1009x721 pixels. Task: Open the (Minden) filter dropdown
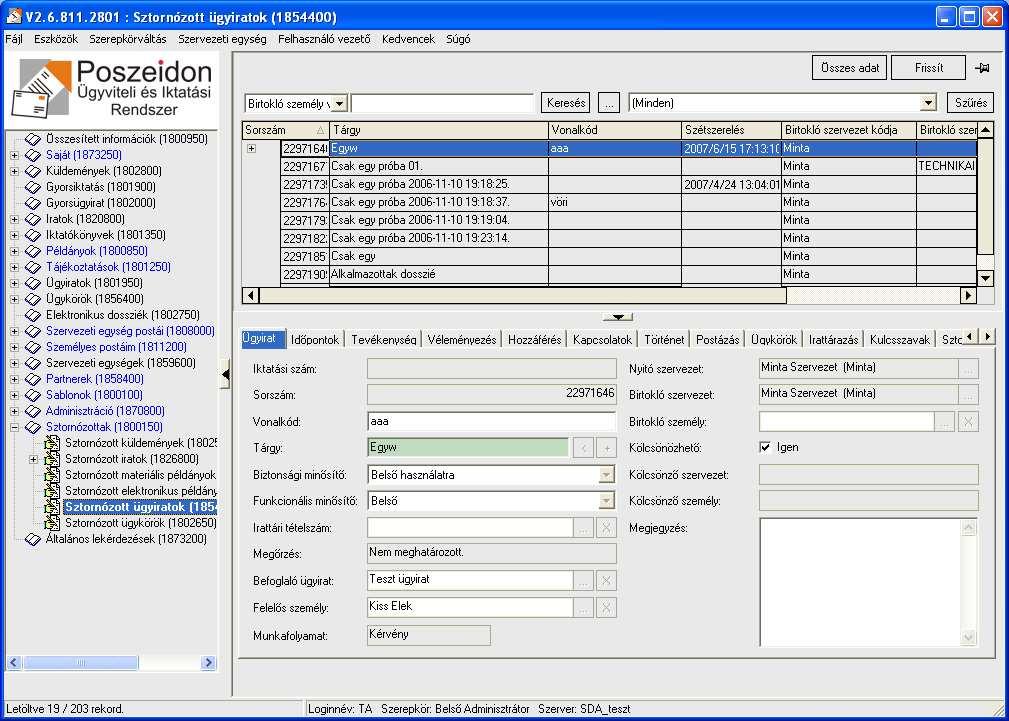(x=927, y=103)
